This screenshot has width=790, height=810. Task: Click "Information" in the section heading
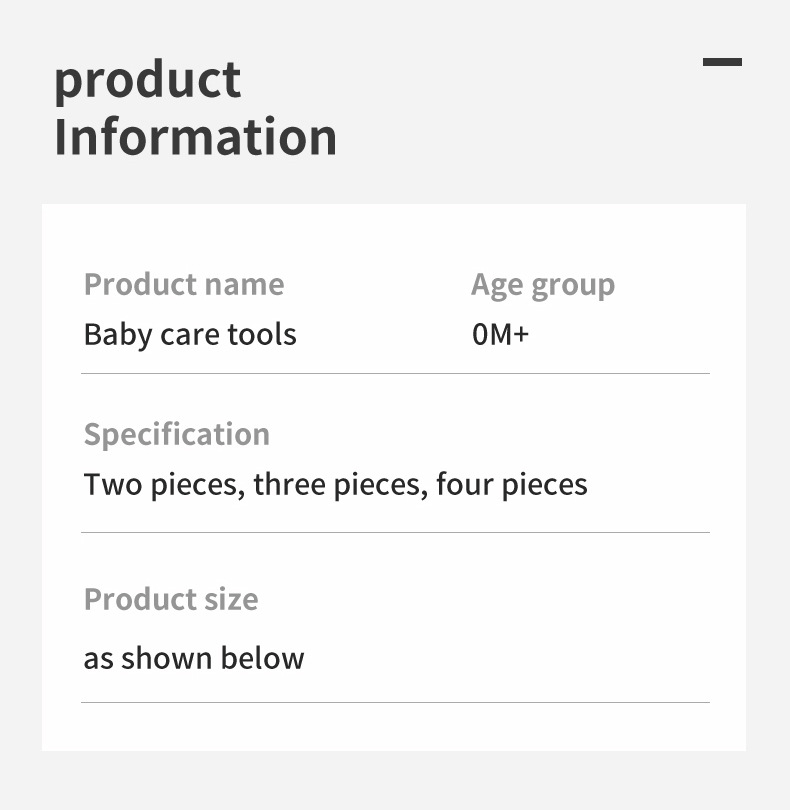(195, 137)
